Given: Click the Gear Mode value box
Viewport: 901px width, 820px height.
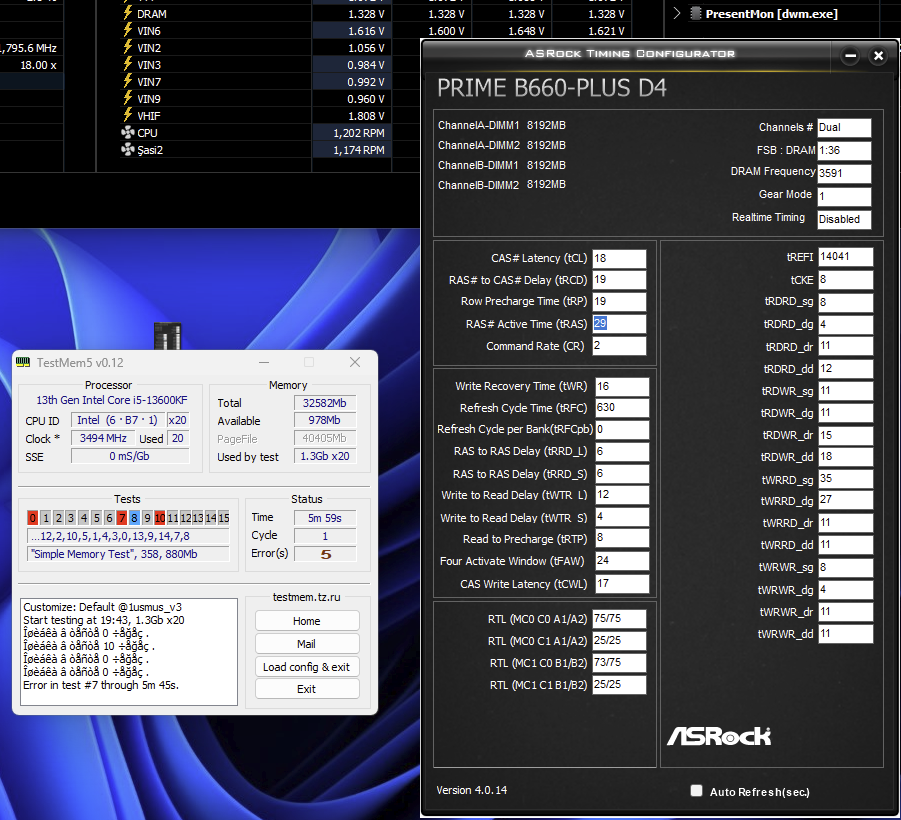Looking at the screenshot, I should pos(843,196).
